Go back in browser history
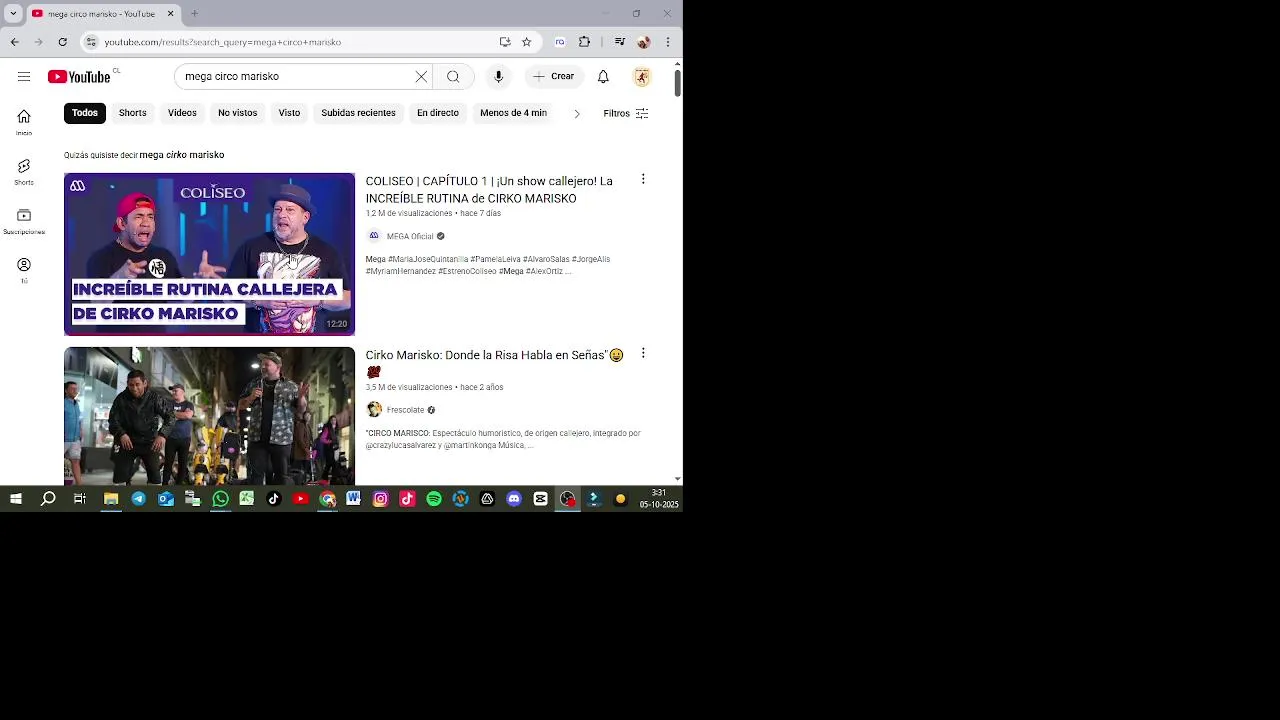1280x720 pixels. pyautogui.click(x=15, y=42)
